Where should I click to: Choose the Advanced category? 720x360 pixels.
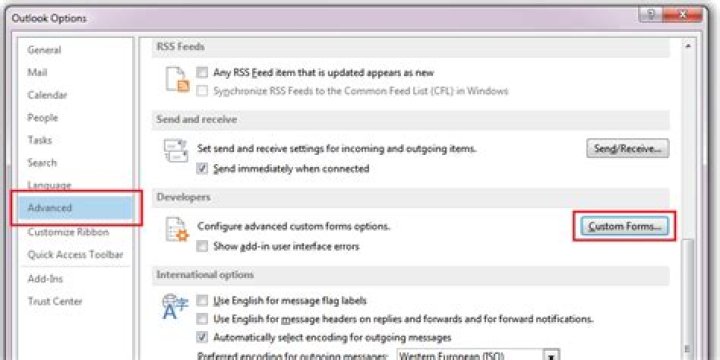click(76, 208)
